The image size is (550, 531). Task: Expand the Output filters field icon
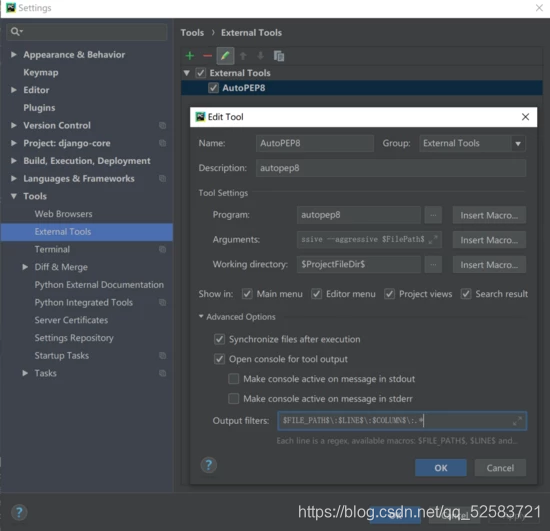pyautogui.click(x=517, y=421)
